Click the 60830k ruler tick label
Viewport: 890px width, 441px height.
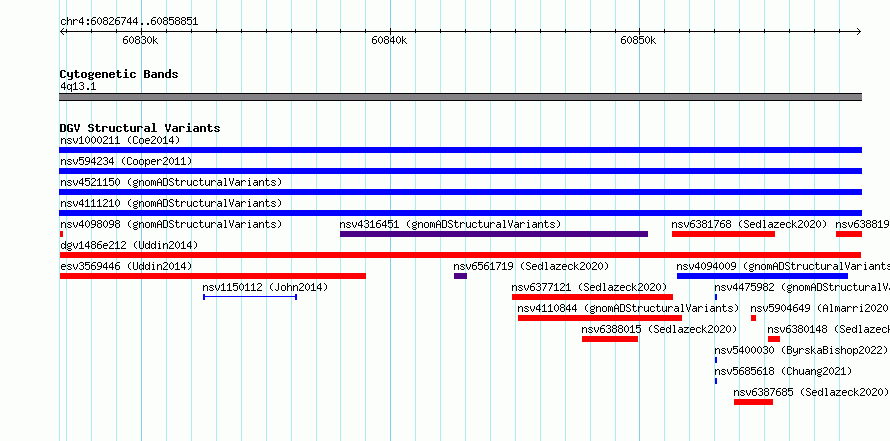point(140,41)
